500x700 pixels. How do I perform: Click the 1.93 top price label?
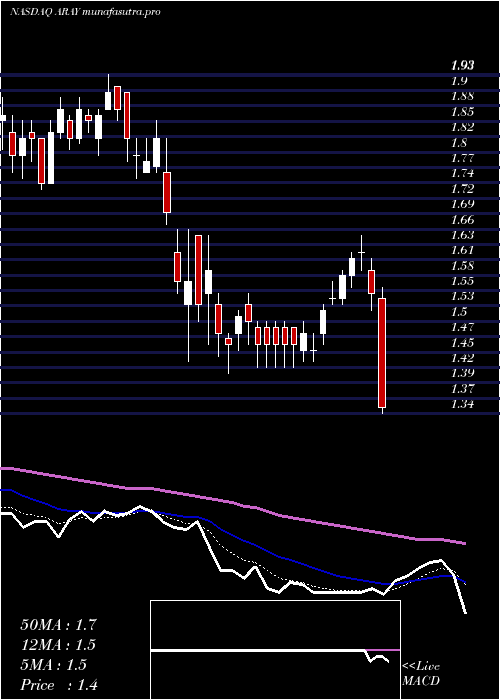click(462, 65)
